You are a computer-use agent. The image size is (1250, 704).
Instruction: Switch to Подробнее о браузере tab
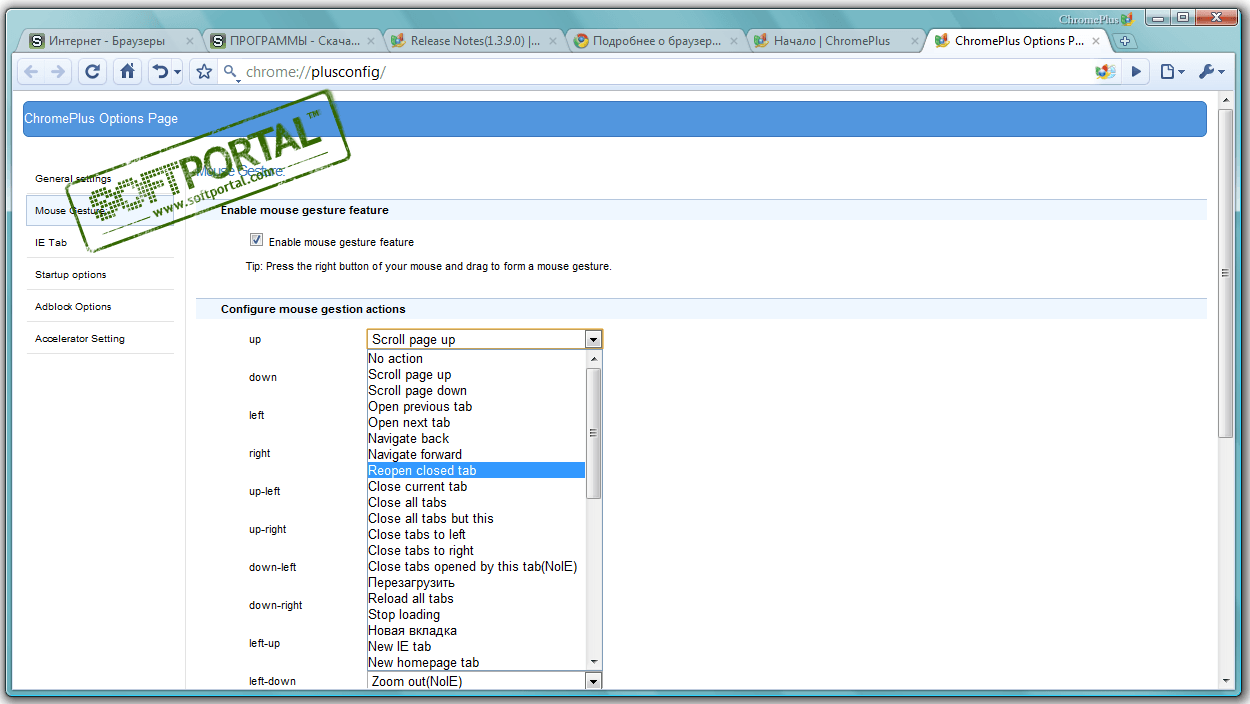[x=656, y=41]
